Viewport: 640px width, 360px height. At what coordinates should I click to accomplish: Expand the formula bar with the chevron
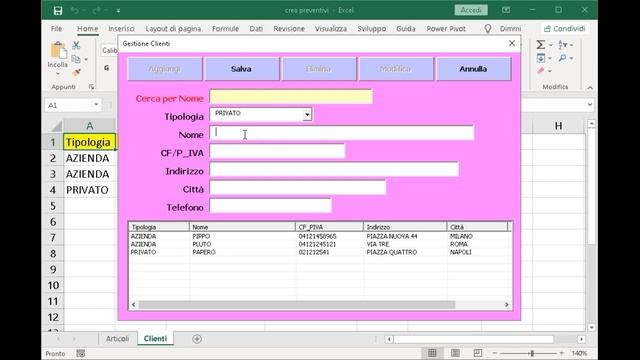click(590, 105)
